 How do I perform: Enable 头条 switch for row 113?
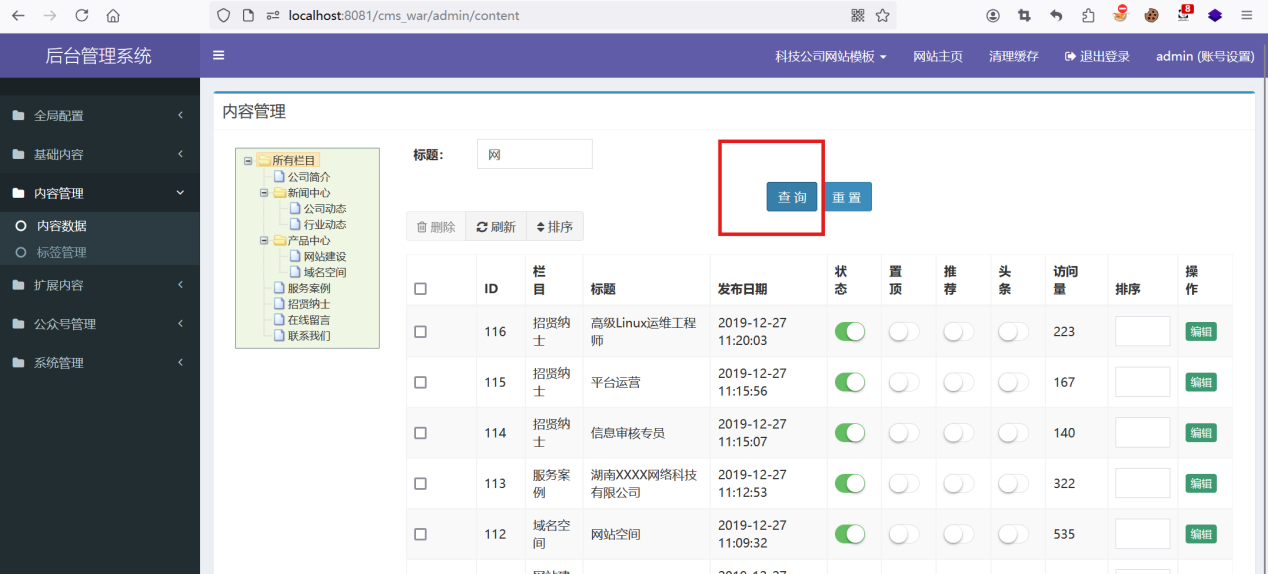pyautogui.click(x=1013, y=483)
